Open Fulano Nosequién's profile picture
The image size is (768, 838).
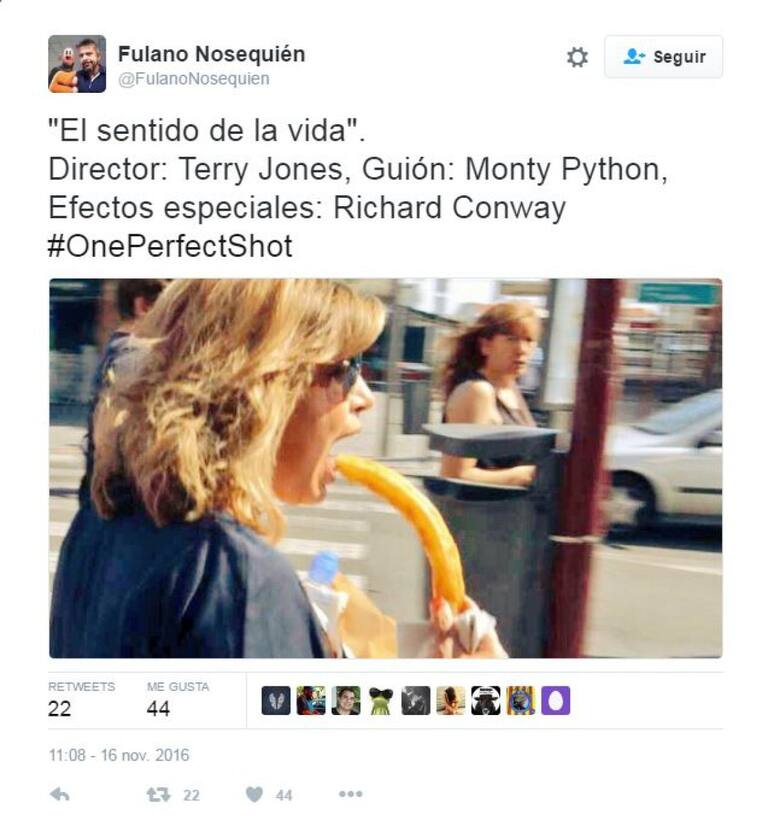click(77, 65)
